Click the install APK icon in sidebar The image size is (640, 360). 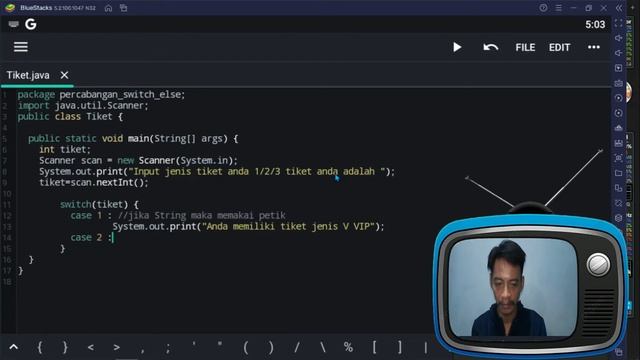618,143
